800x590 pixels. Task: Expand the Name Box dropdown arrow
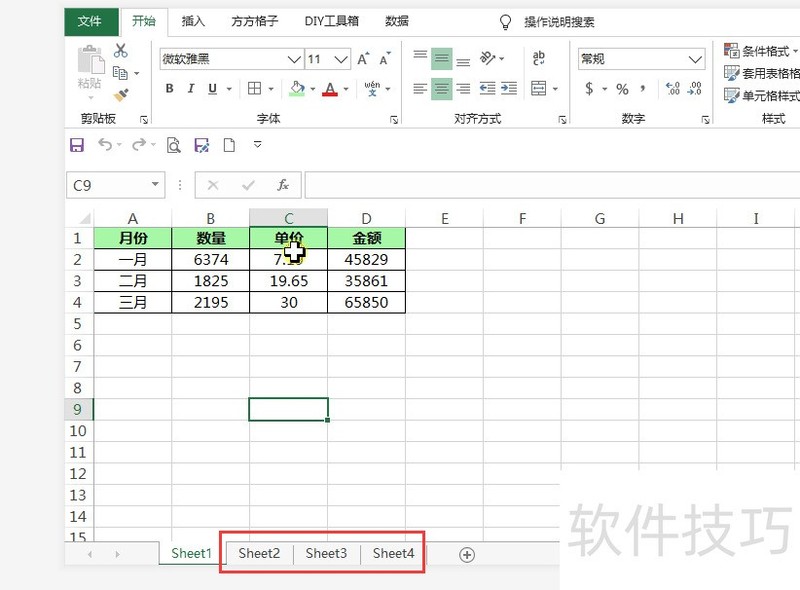pyautogui.click(x=155, y=184)
